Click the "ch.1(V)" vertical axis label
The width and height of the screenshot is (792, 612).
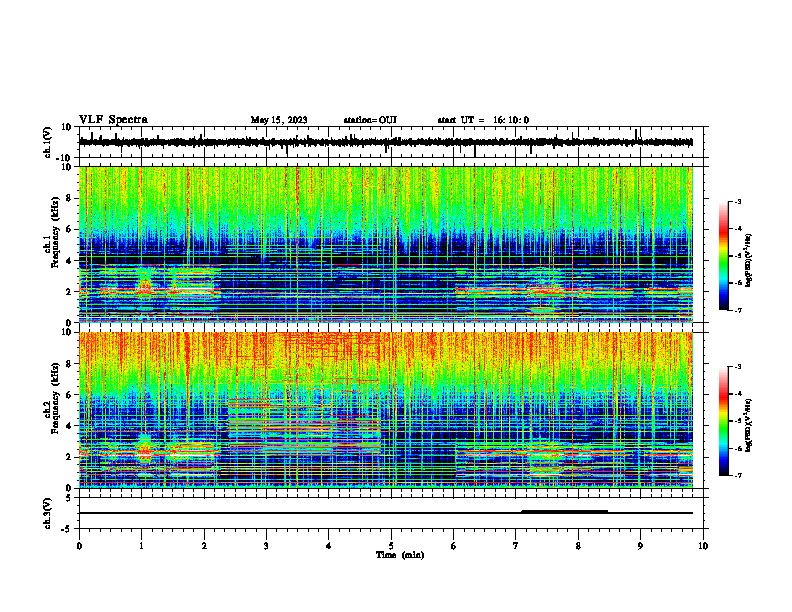tap(48, 142)
